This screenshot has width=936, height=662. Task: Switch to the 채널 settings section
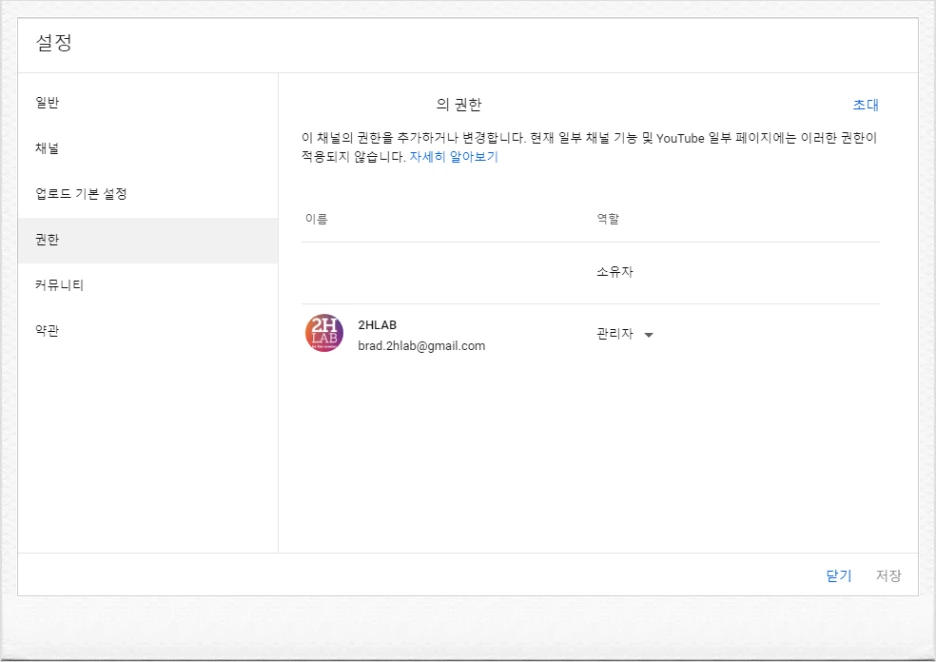[147, 148]
